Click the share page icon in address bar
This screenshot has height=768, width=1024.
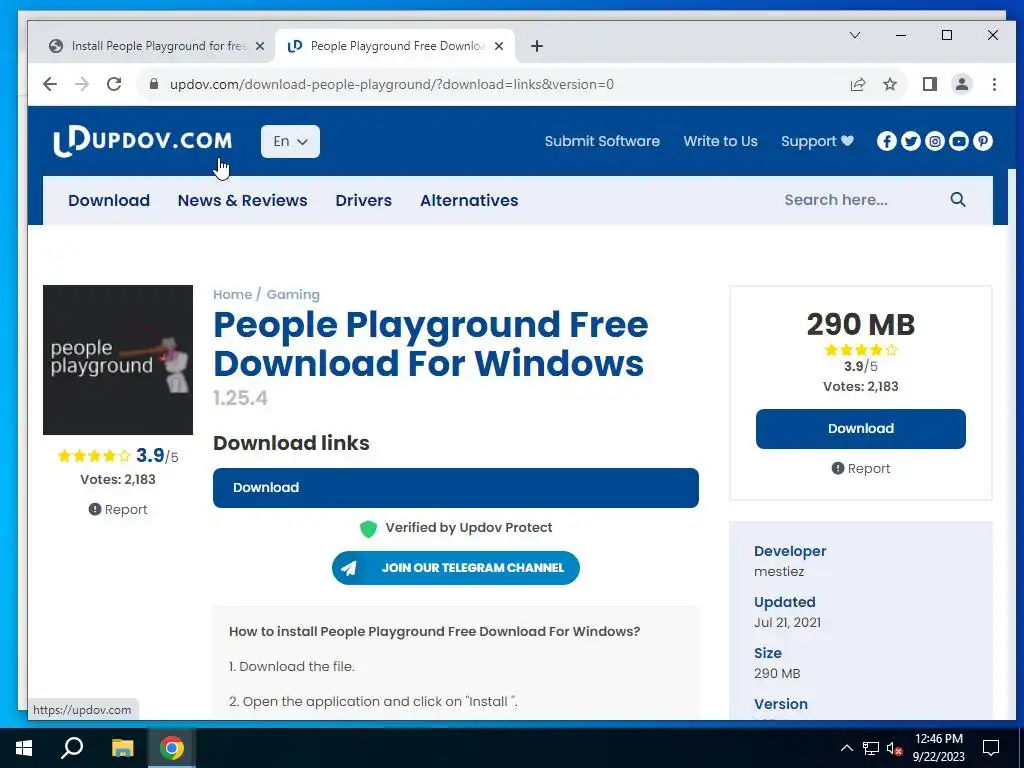[x=857, y=84]
